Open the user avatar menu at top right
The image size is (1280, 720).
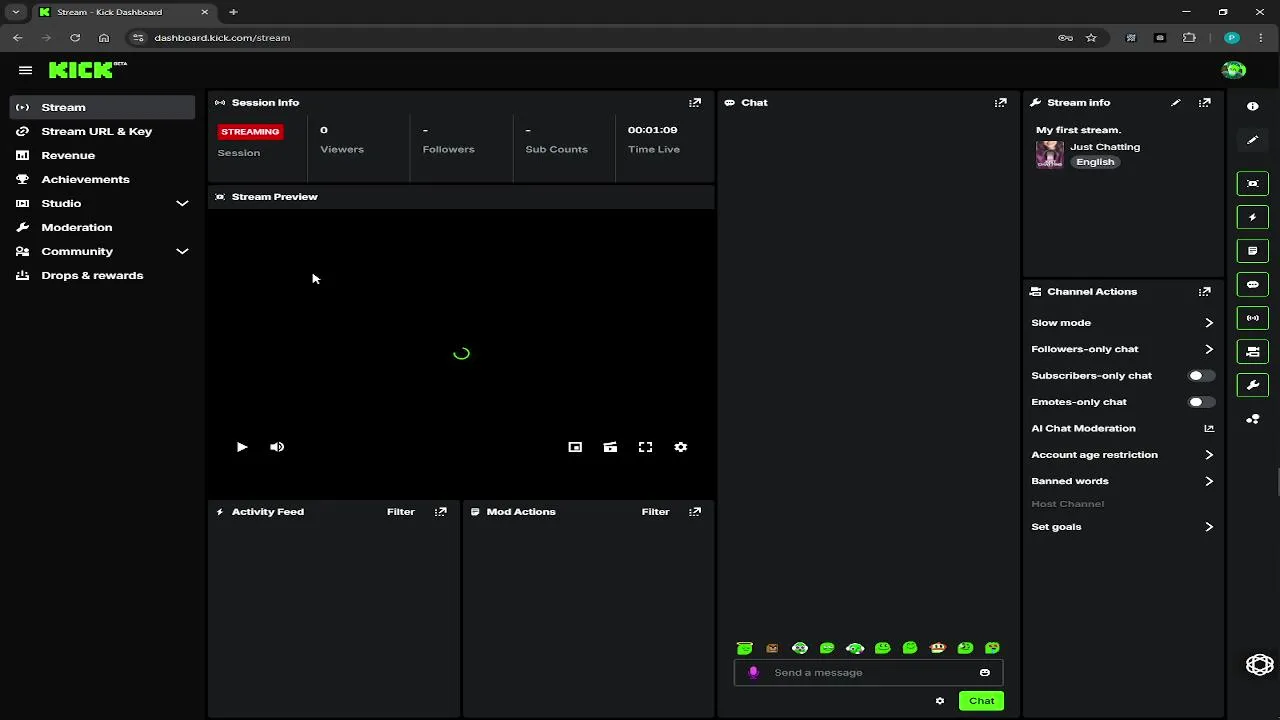tap(1233, 70)
